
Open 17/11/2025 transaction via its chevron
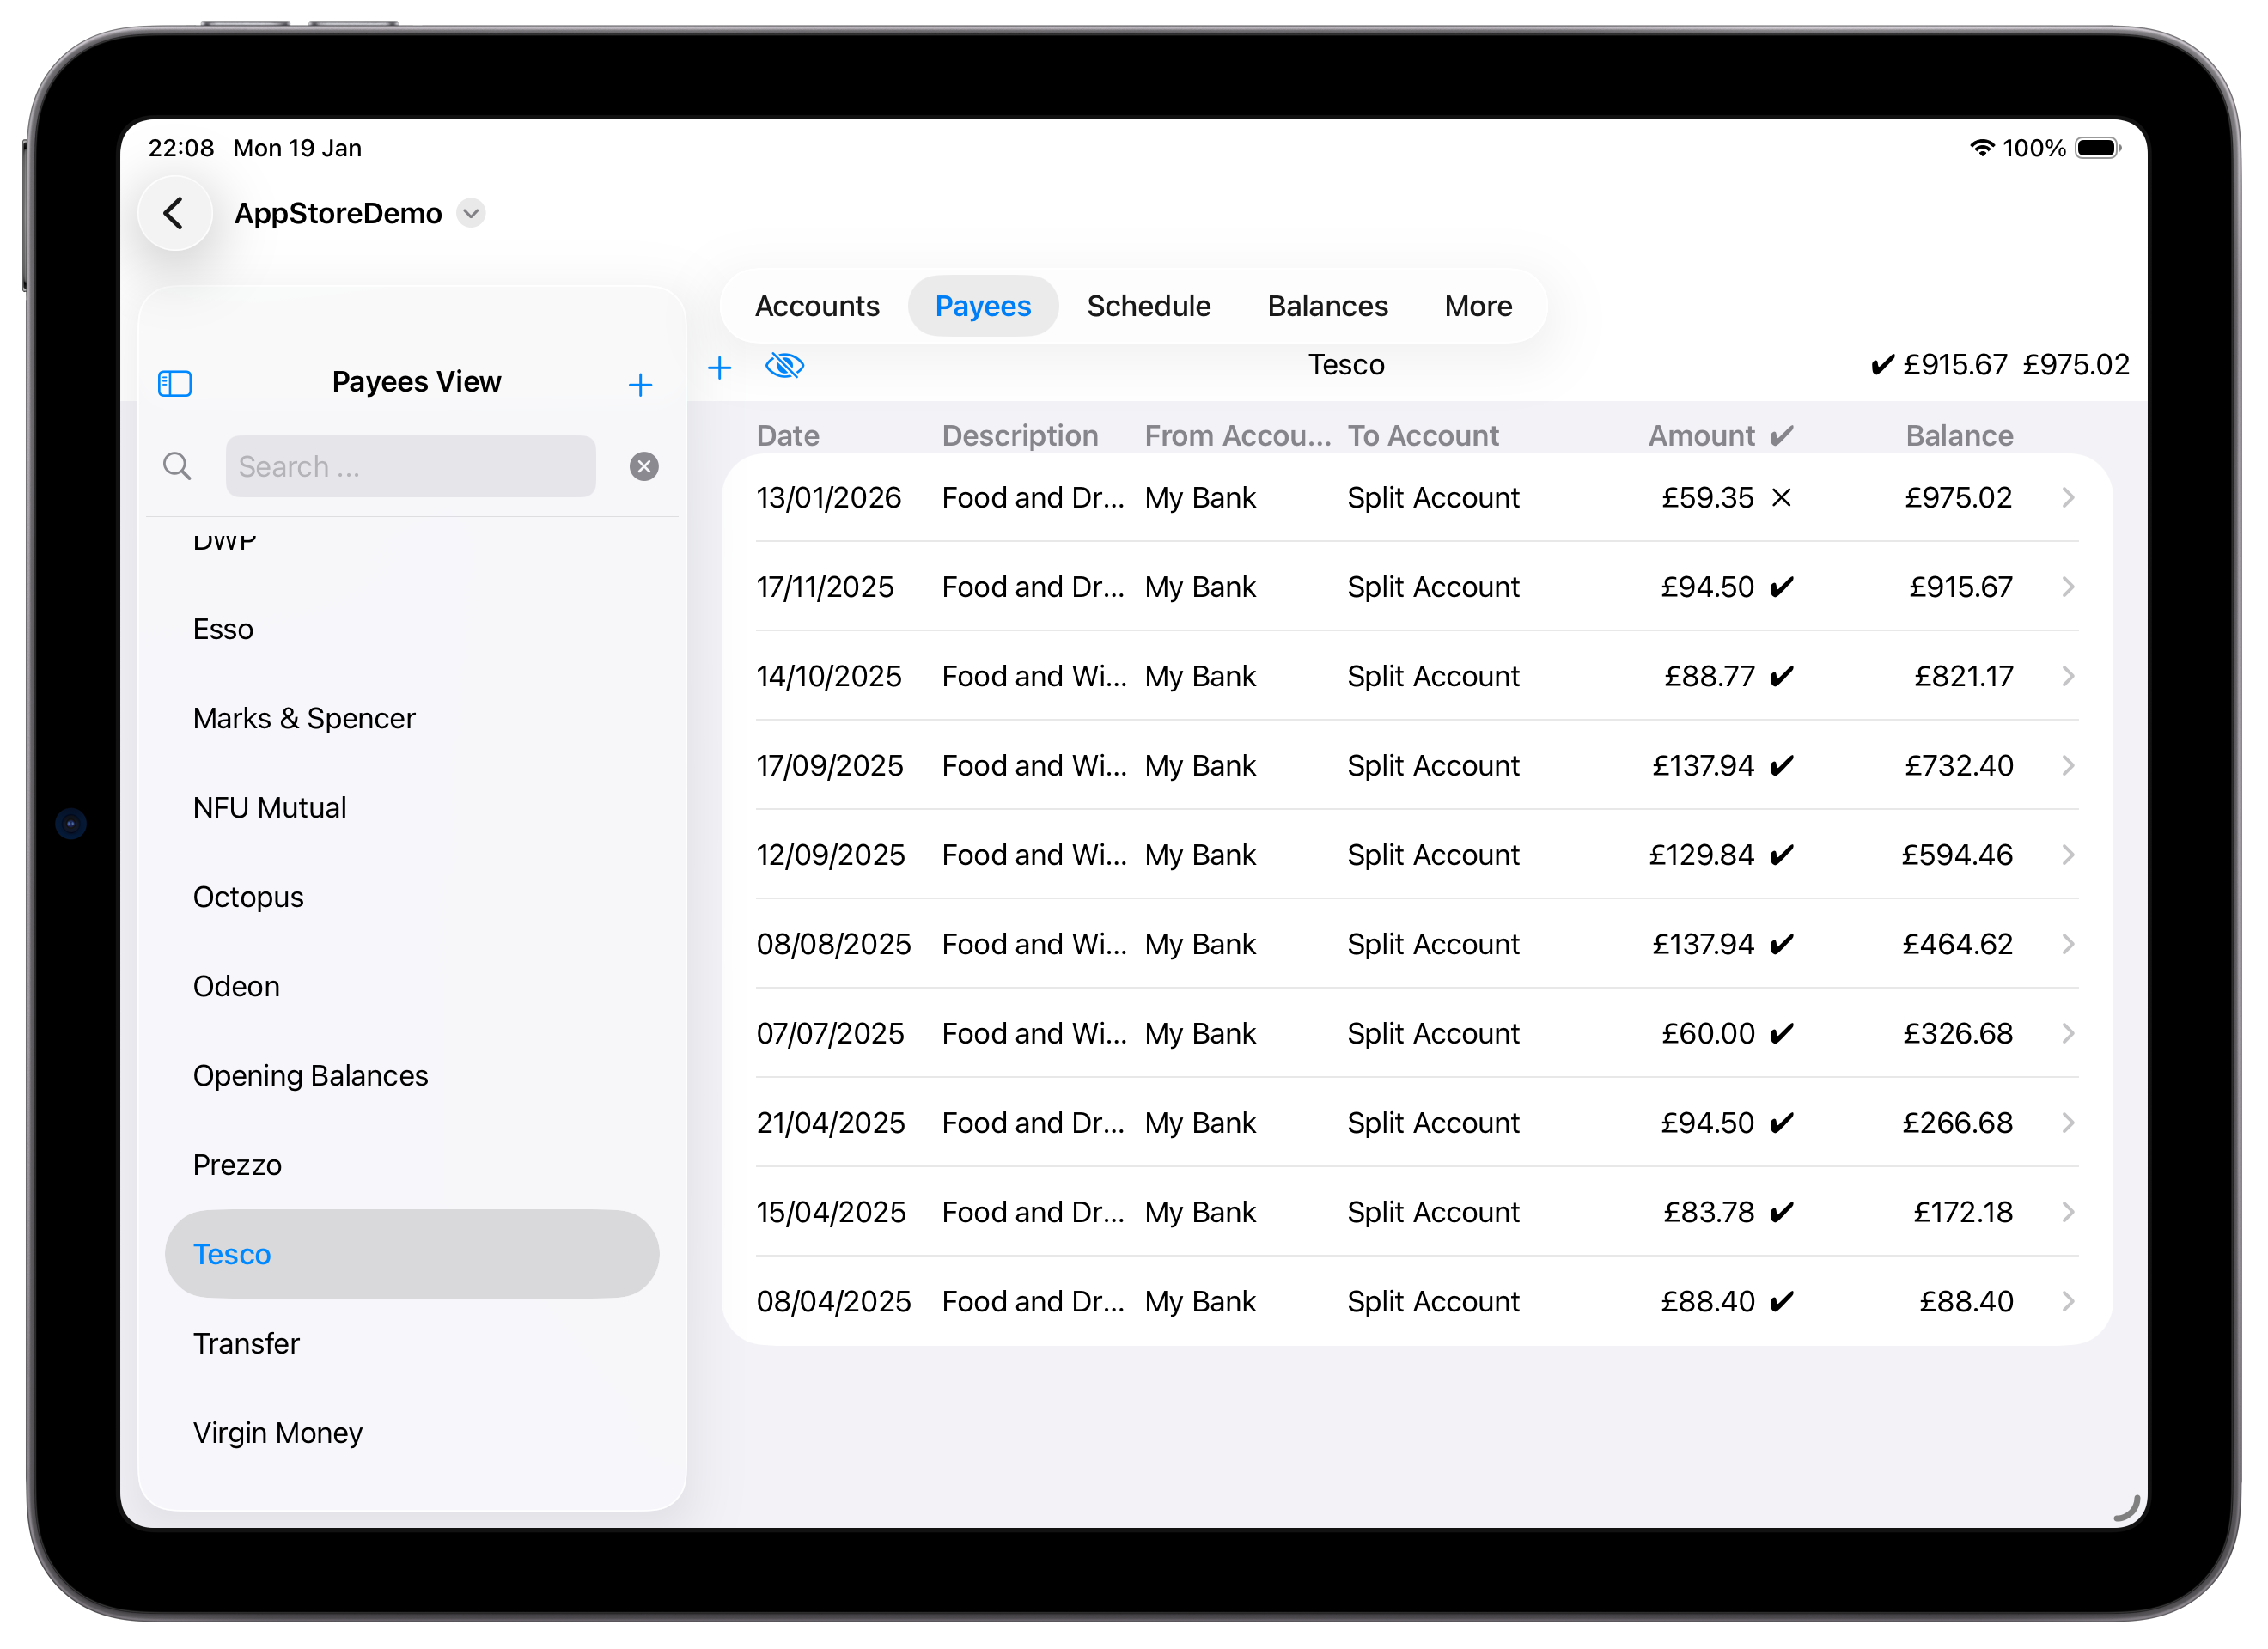click(x=2068, y=587)
